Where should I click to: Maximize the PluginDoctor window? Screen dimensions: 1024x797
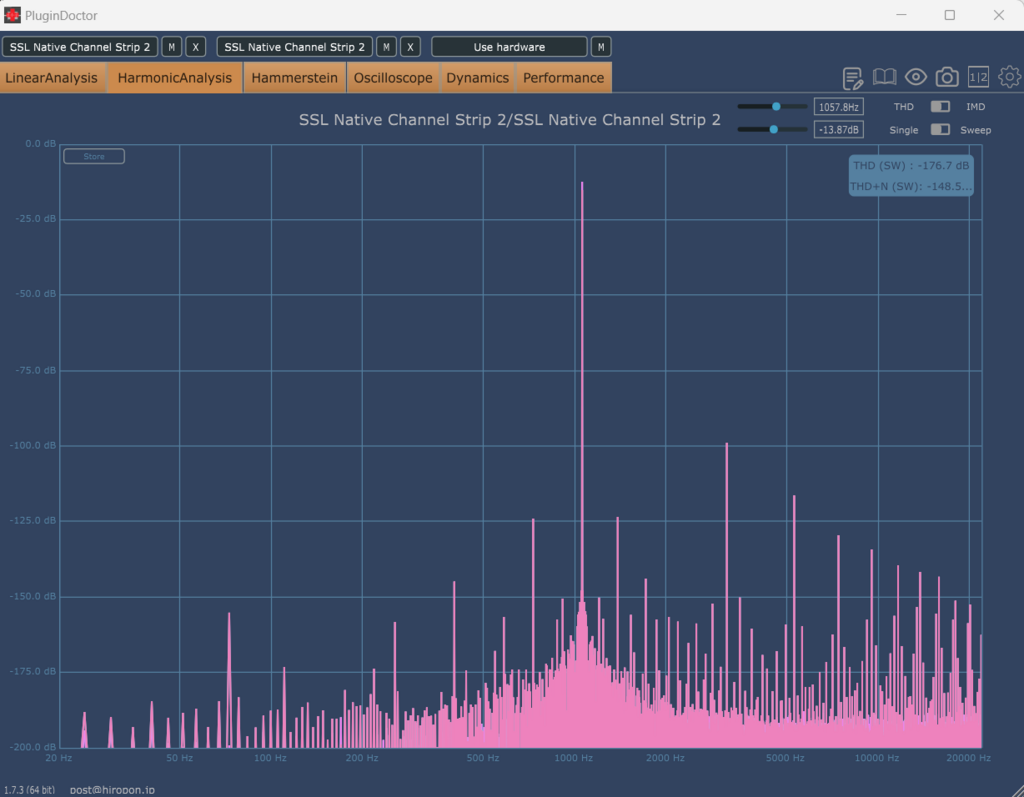click(x=950, y=14)
